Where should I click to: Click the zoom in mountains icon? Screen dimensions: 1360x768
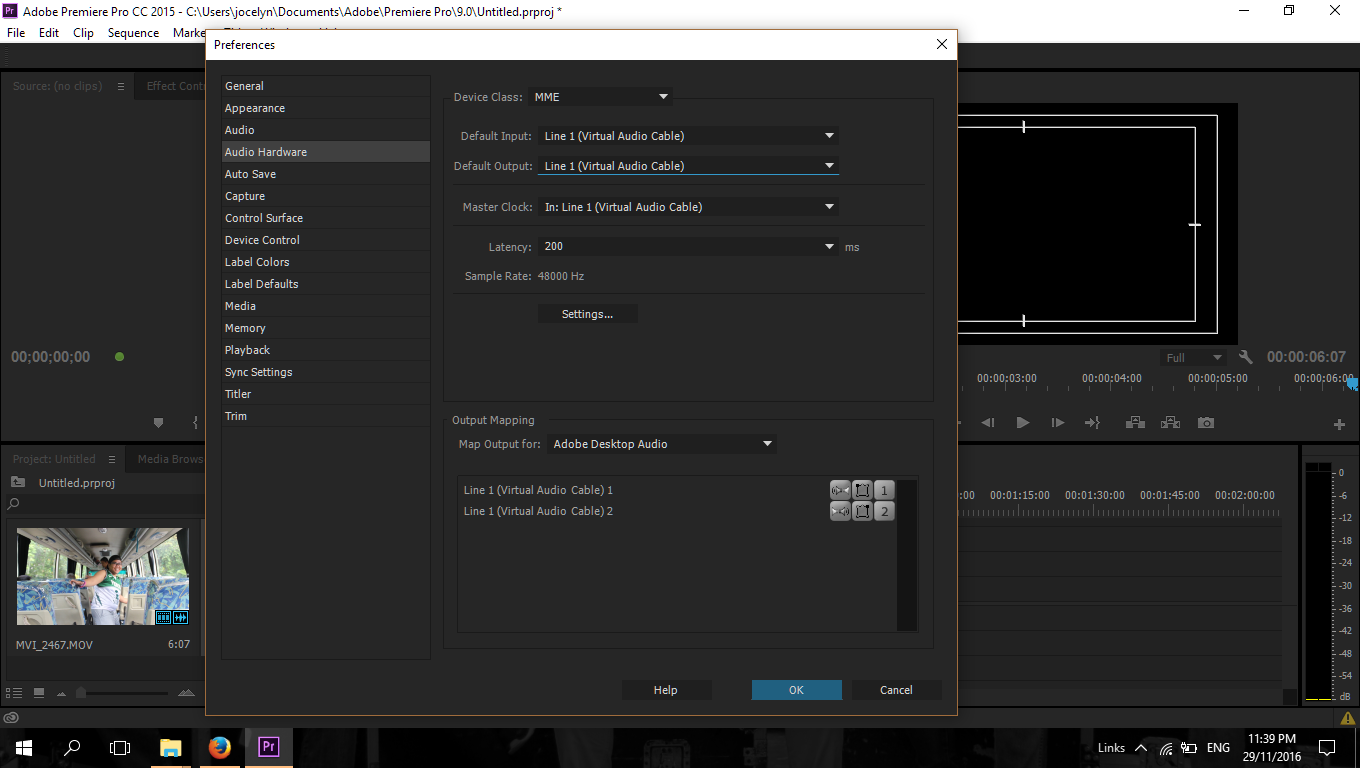(x=186, y=692)
